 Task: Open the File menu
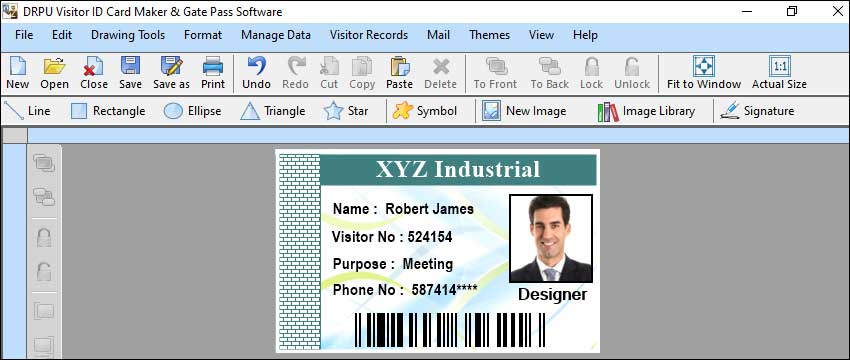coord(24,35)
